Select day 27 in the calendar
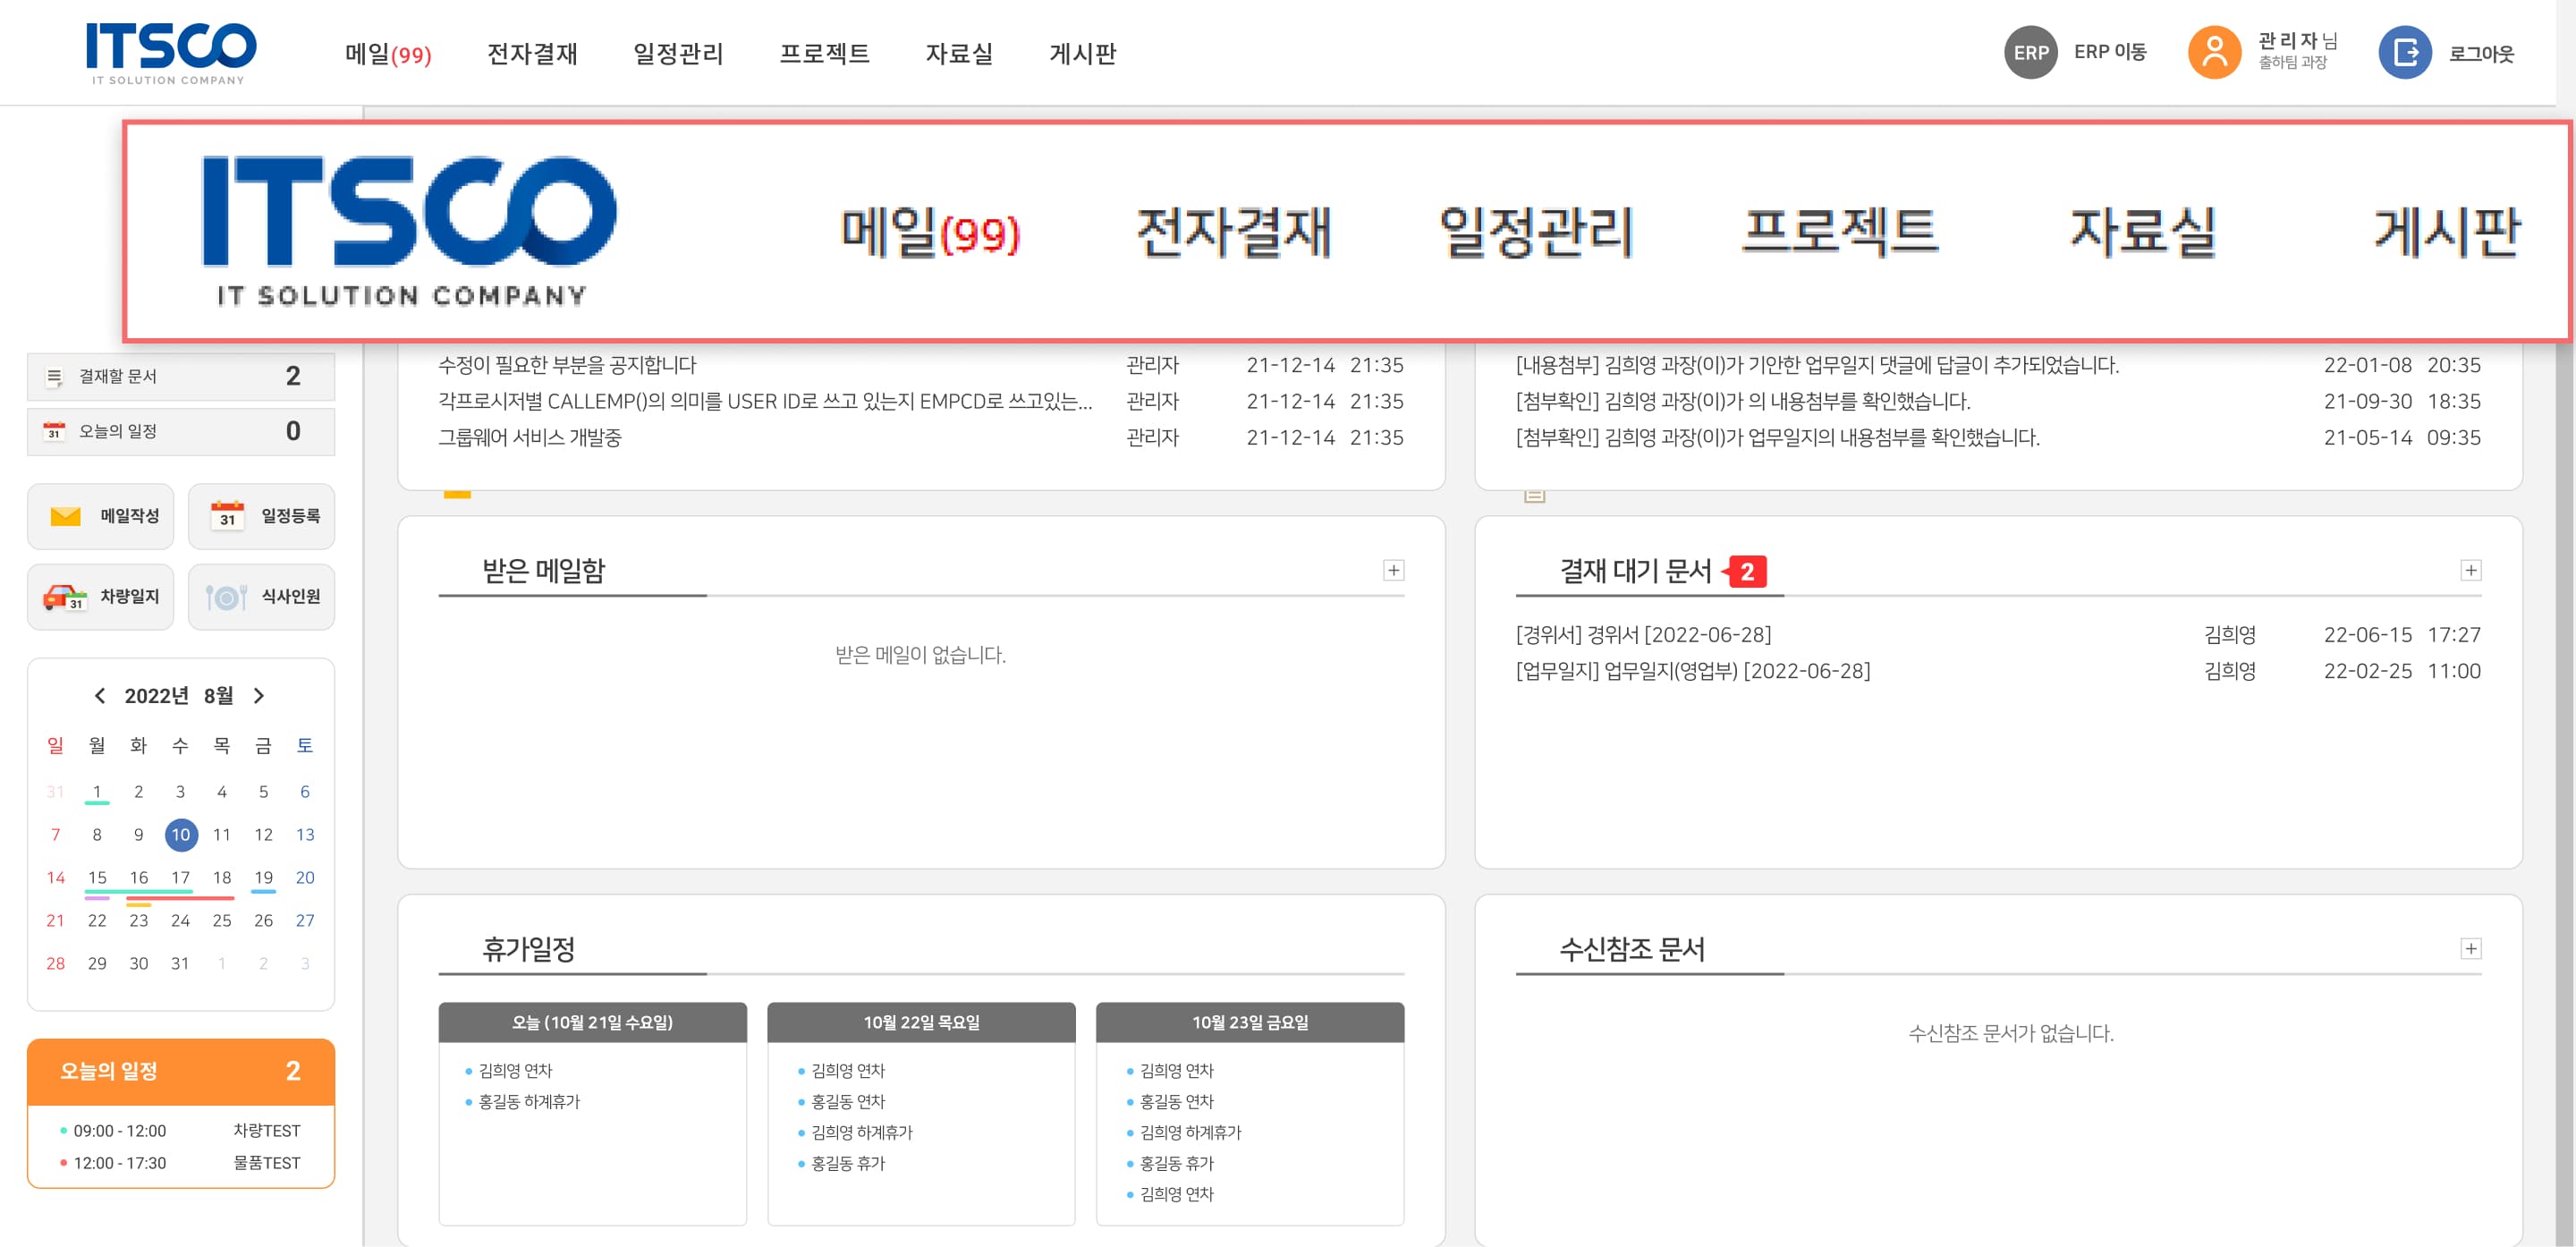Screen dimensions: 2576x1247 [305, 920]
